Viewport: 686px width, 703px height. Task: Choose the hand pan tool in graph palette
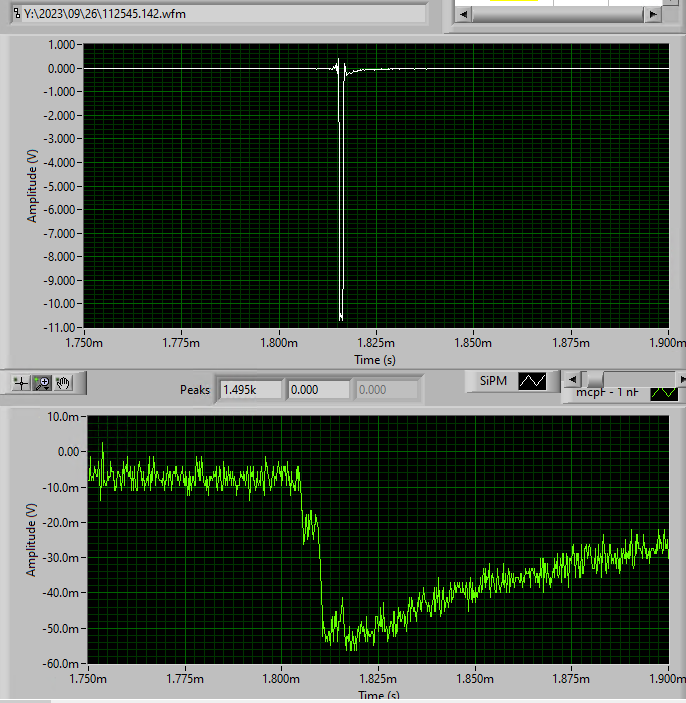point(63,383)
